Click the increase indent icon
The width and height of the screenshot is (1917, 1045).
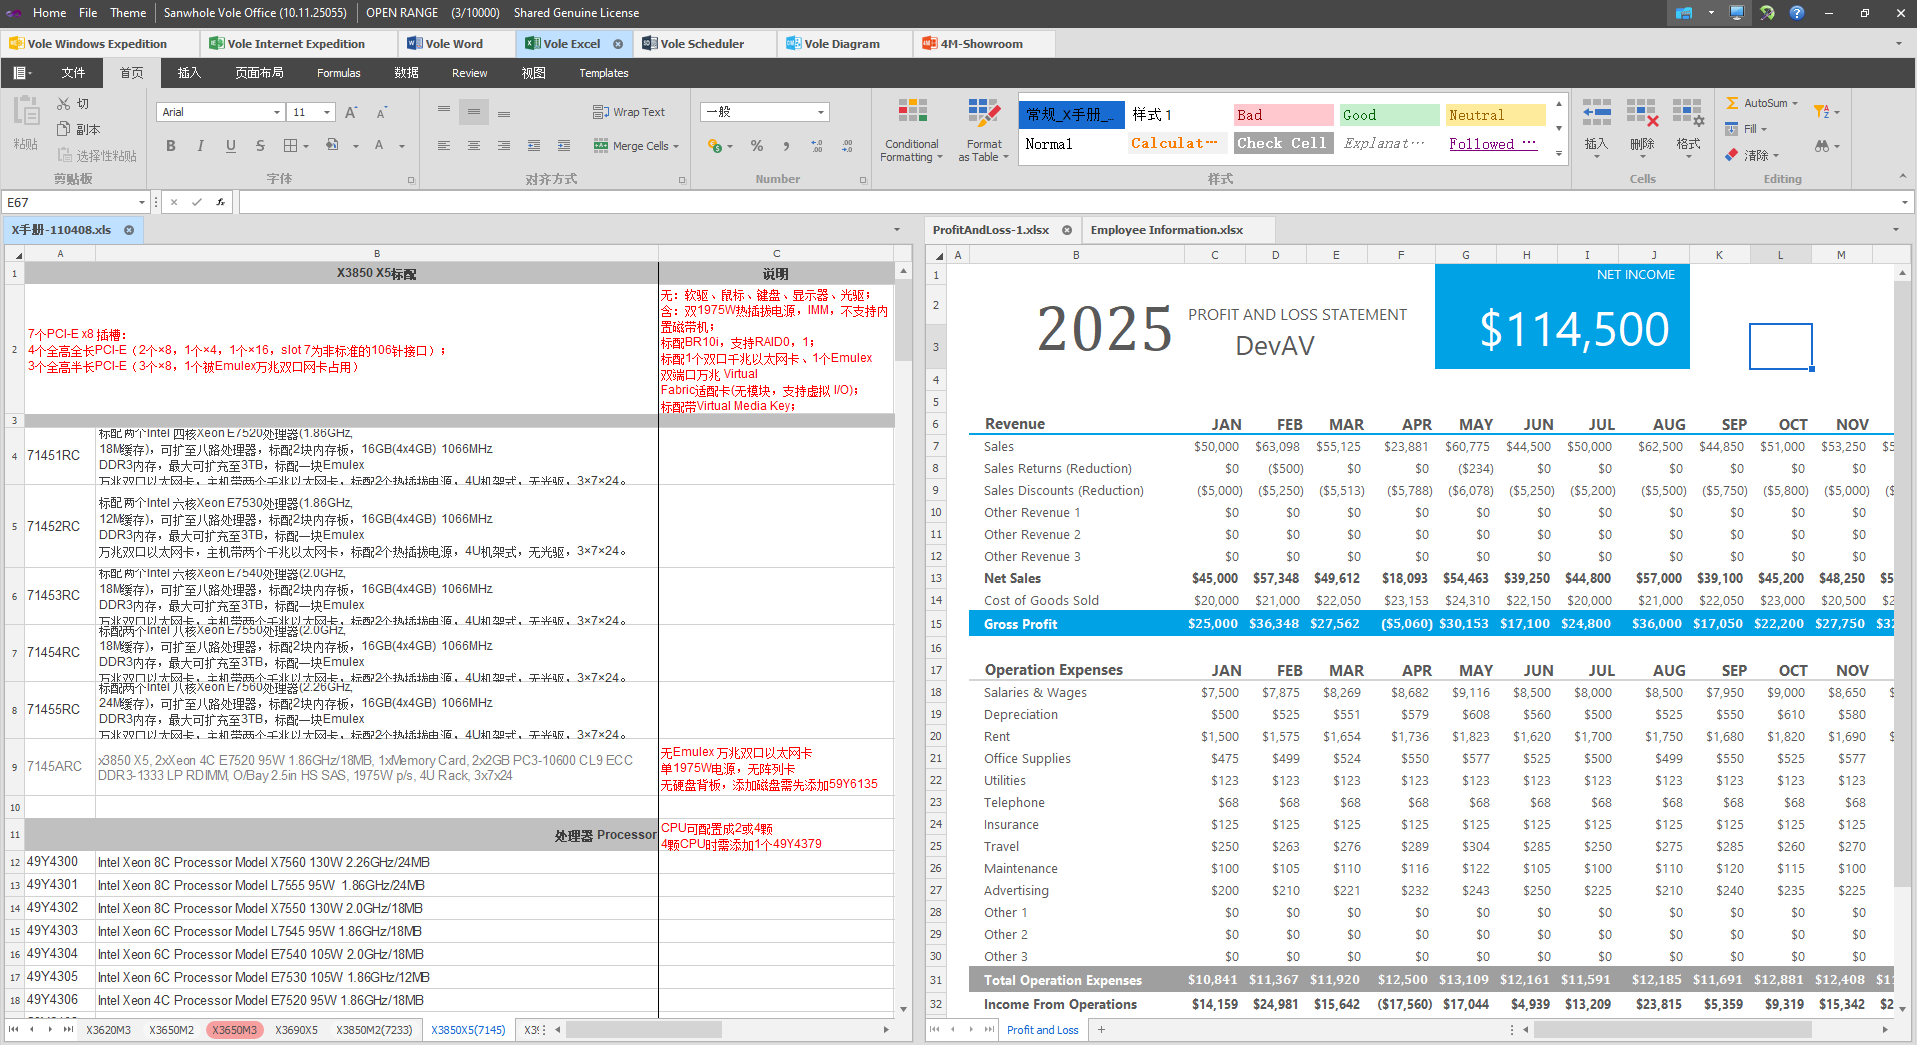coord(564,146)
